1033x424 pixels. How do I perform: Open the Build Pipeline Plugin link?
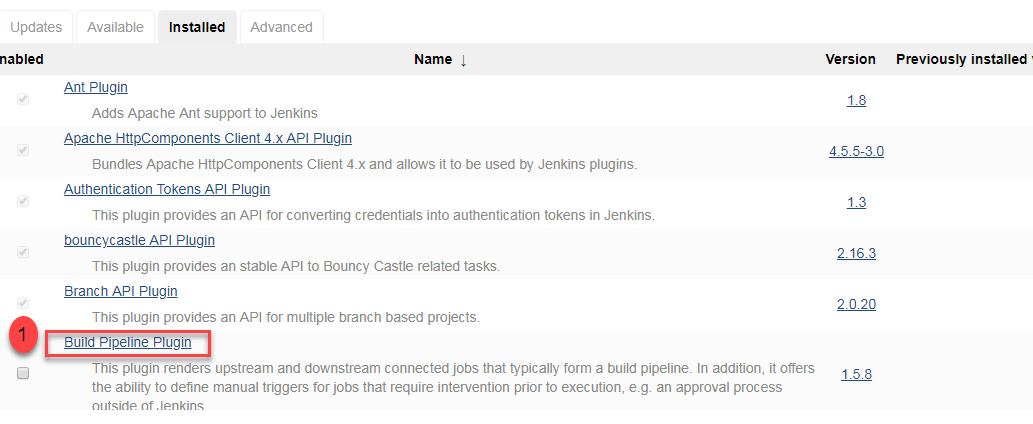(127, 342)
